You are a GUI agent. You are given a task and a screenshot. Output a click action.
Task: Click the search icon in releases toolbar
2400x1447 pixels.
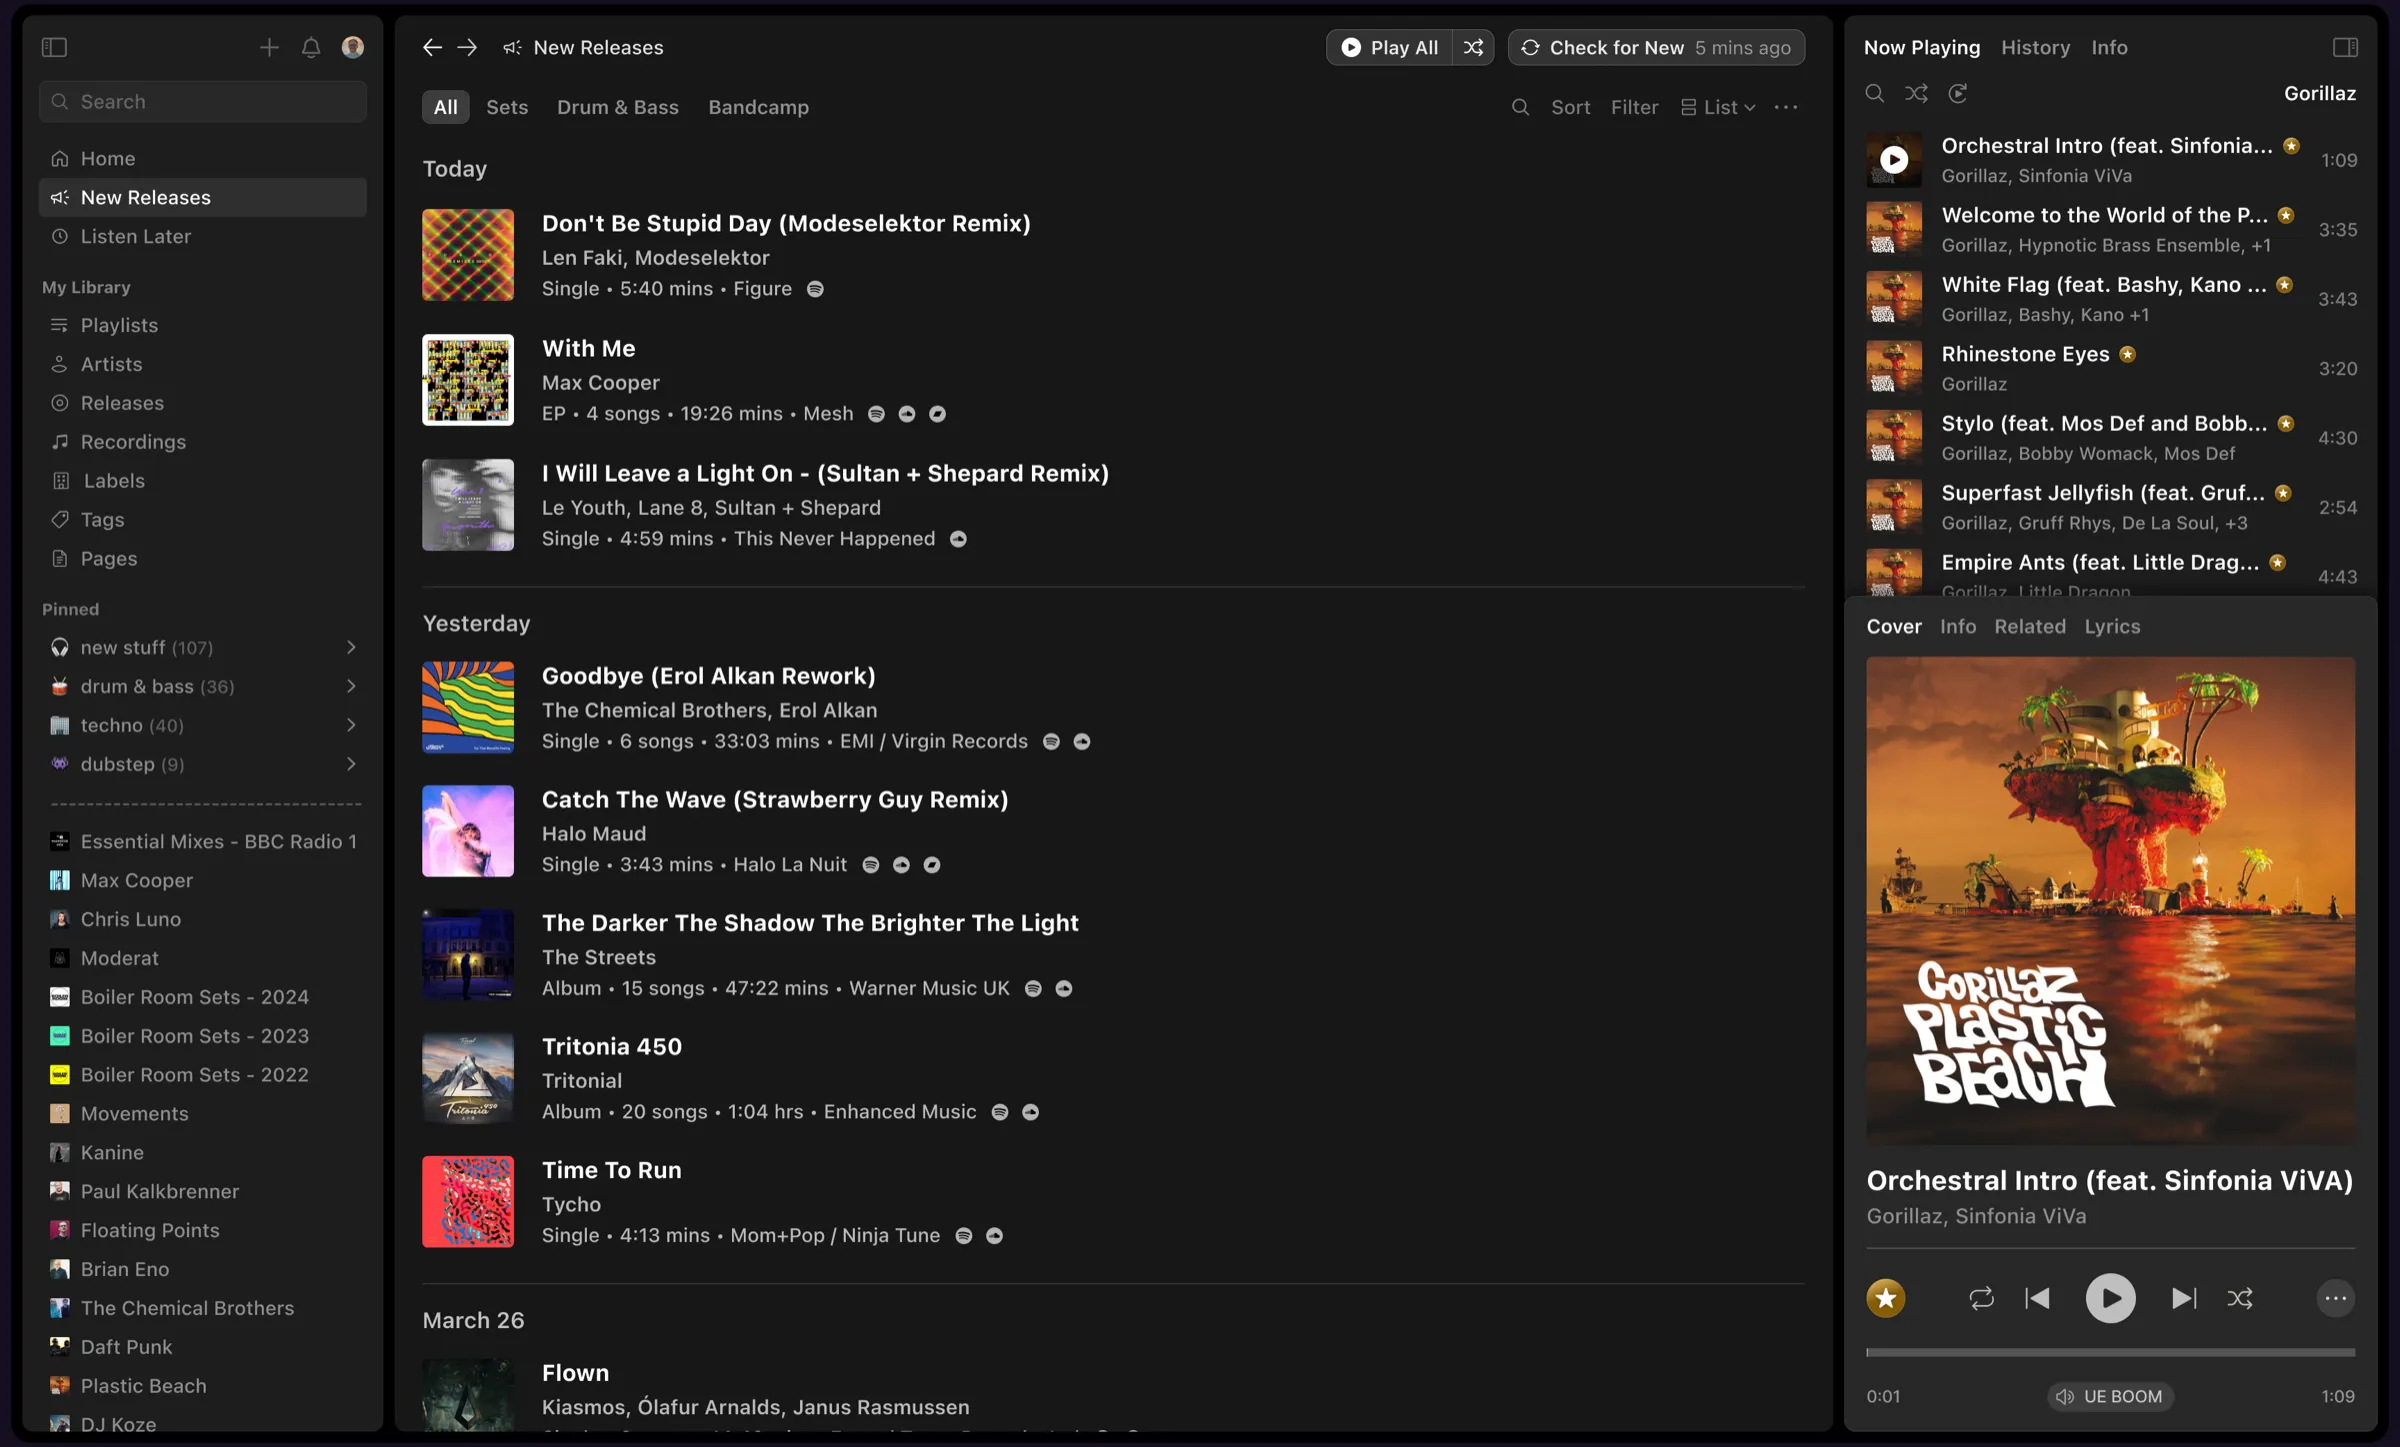click(x=1520, y=107)
